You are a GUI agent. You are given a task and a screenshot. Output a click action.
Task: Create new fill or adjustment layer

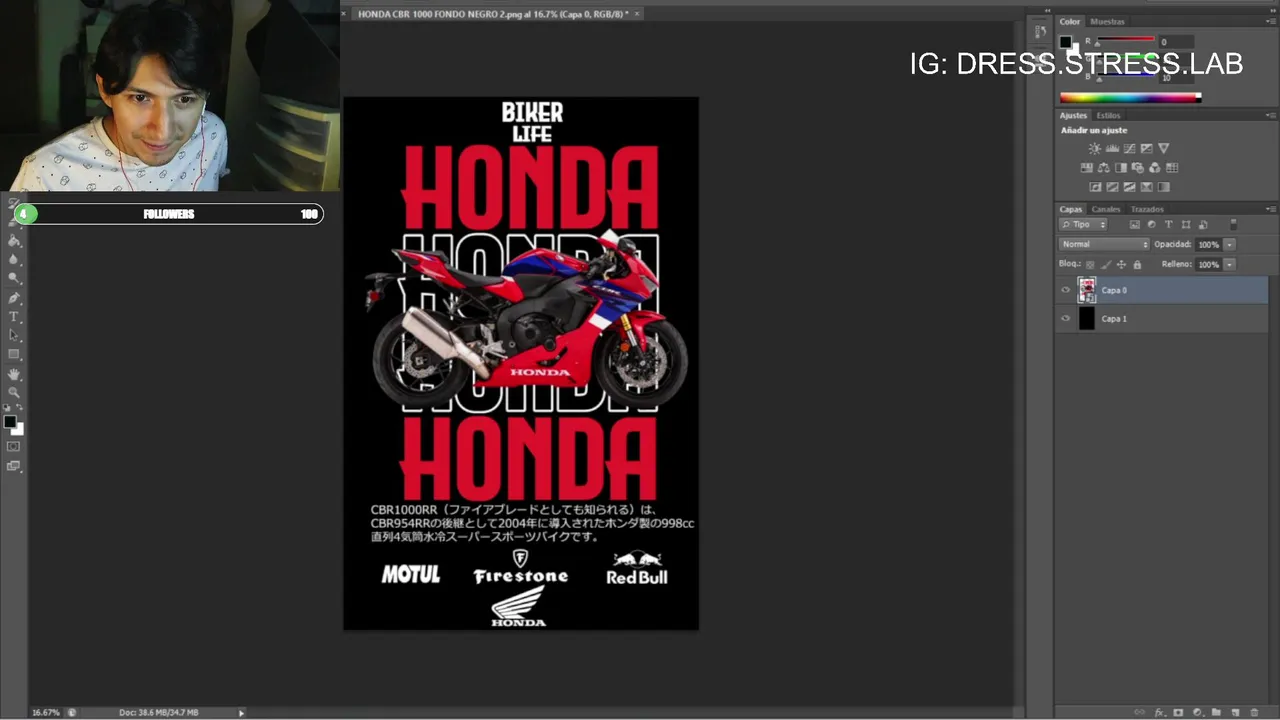[x=1198, y=712]
